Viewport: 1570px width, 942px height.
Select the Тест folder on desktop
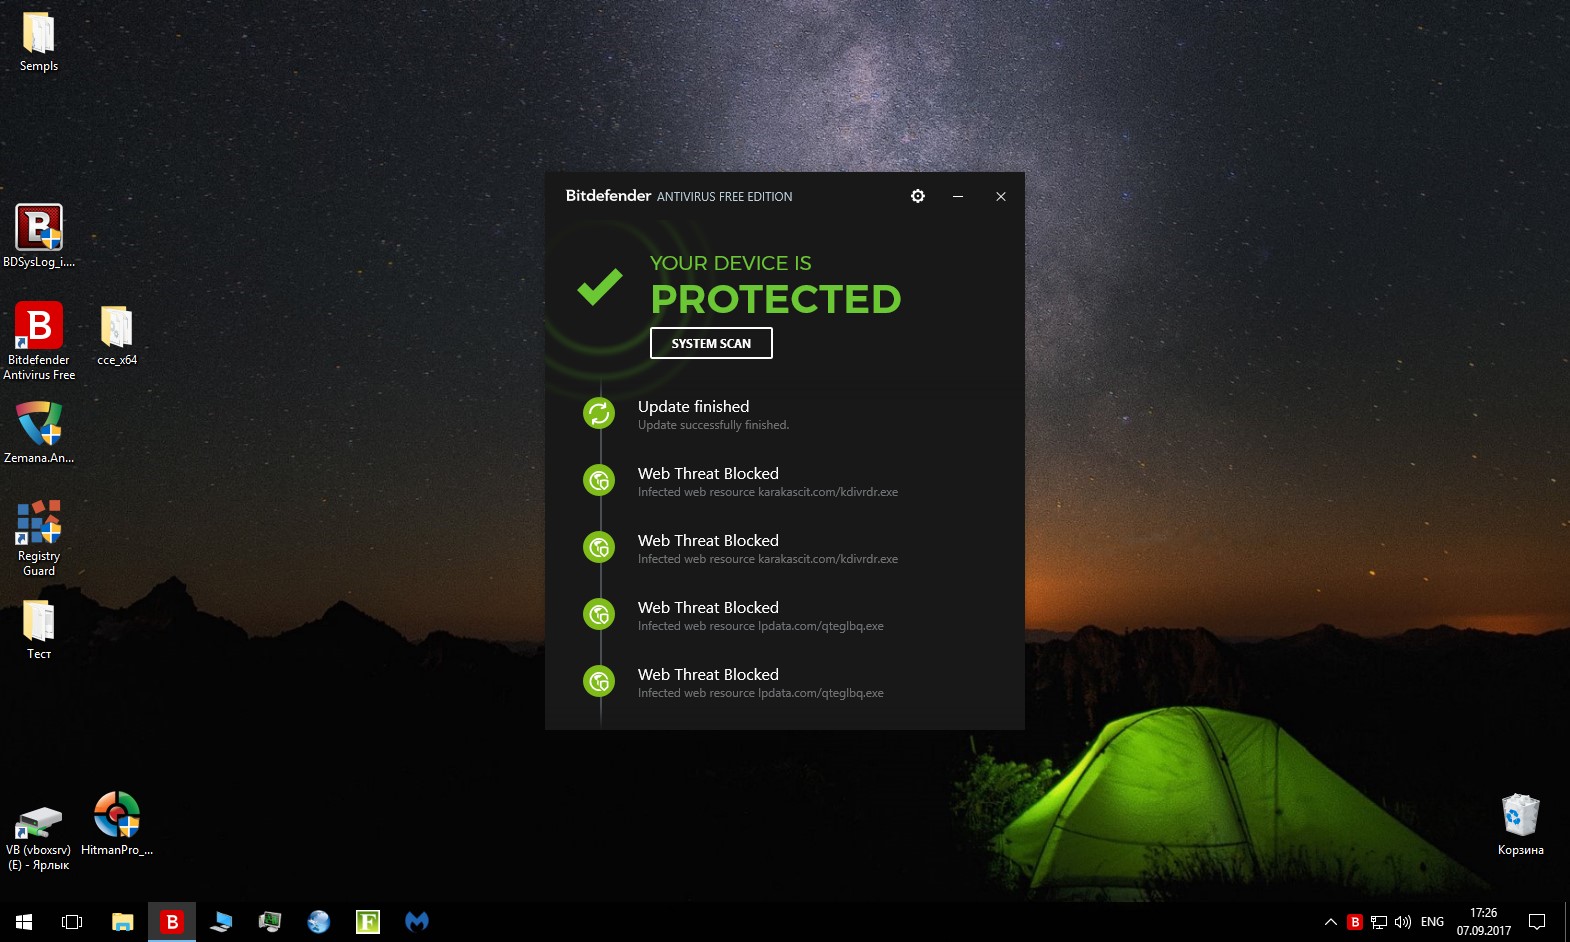(39, 629)
